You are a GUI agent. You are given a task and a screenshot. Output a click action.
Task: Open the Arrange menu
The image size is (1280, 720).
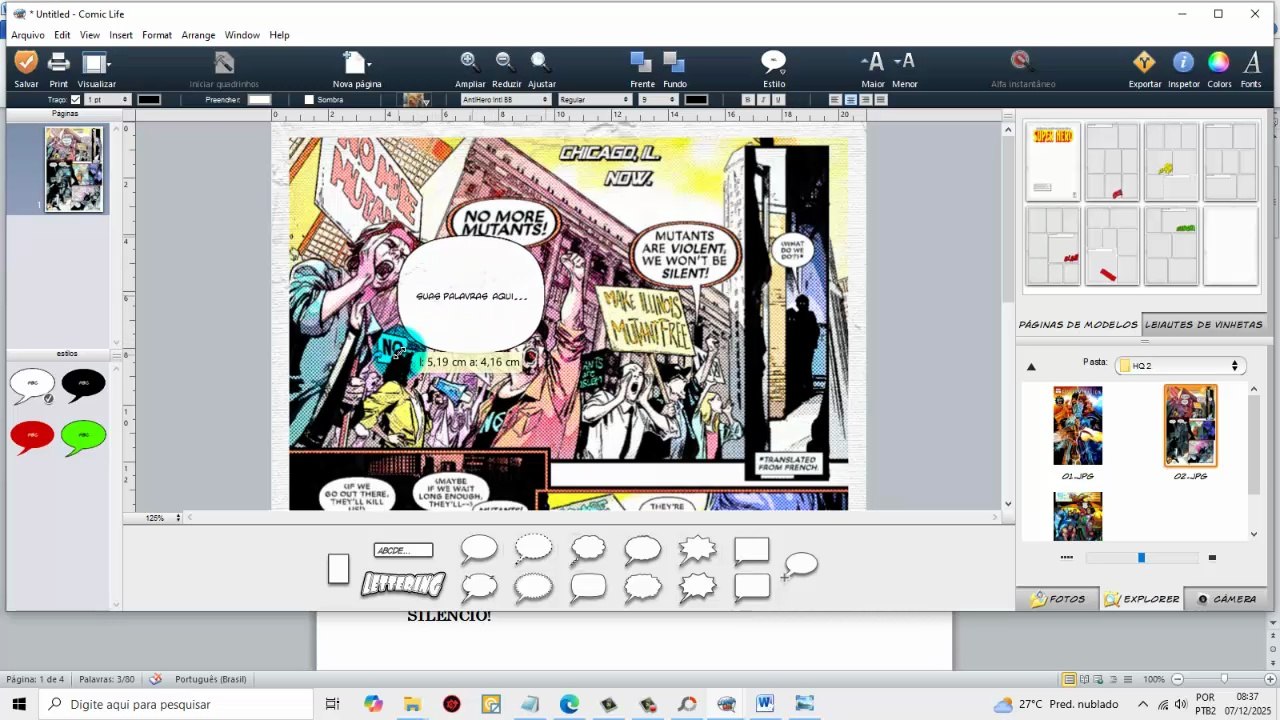tap(198, 35)
